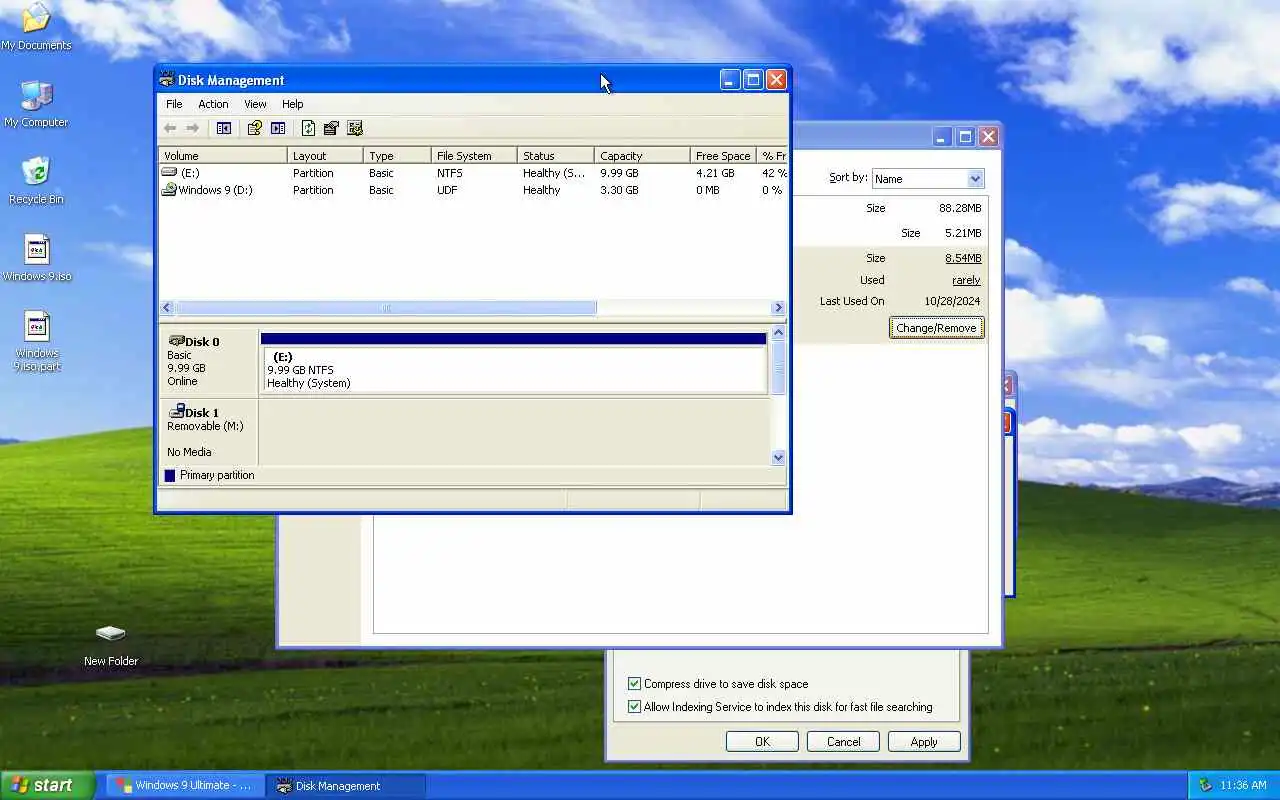Click the 'No Media' text under Disk 1
Viewport: 1280px width, 800px height.
[x=189, y=452]
